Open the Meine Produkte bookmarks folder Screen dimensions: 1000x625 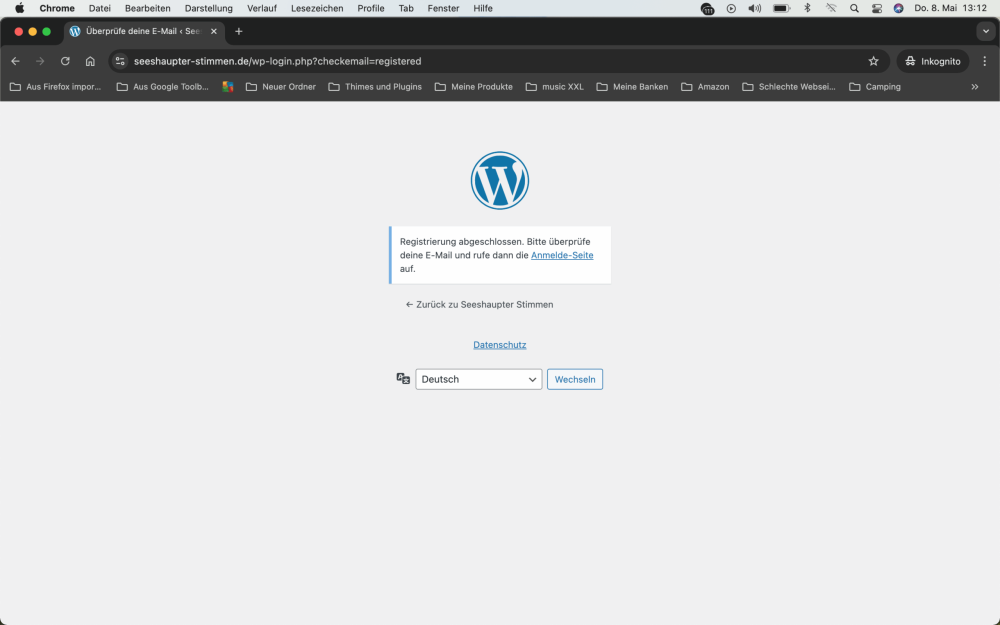click(x=474, y=87)
